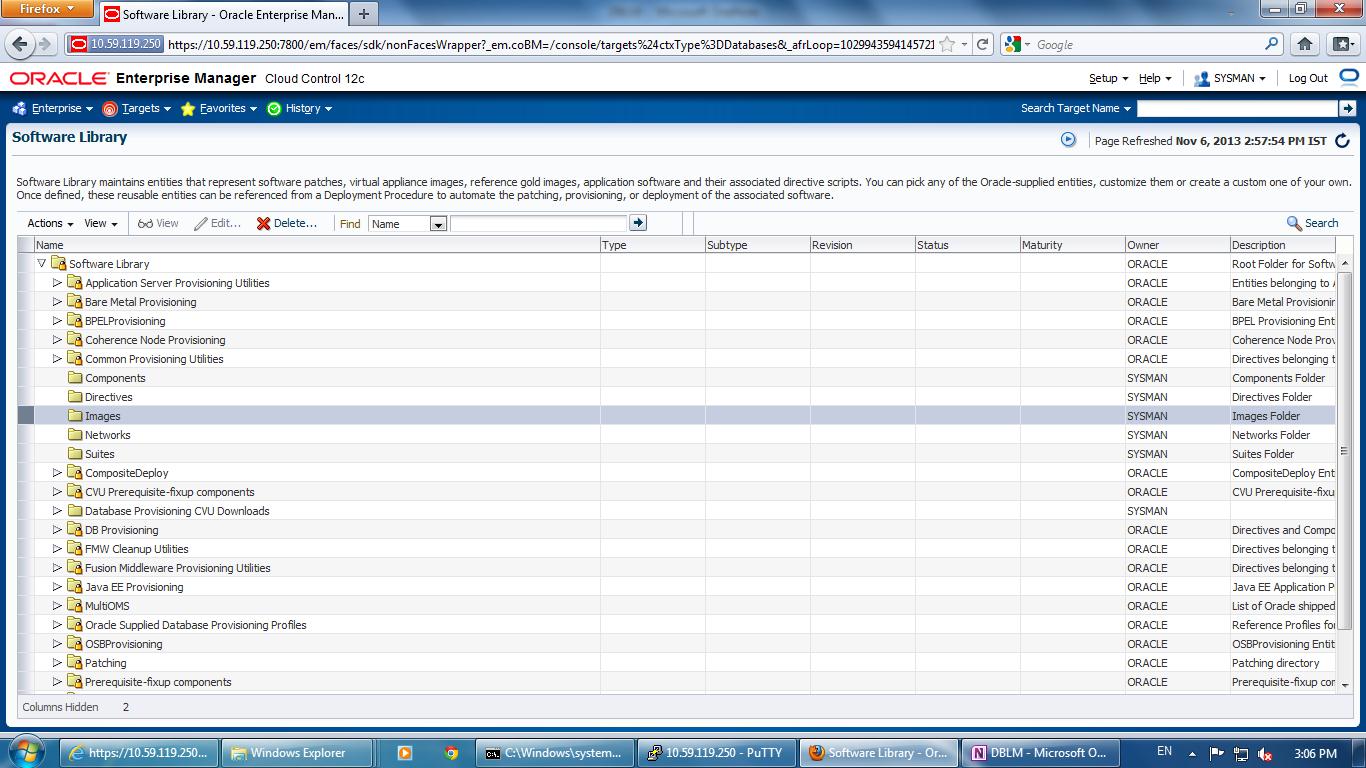
Task: Open the Setup menu
Action: [x=1108, y=78]
